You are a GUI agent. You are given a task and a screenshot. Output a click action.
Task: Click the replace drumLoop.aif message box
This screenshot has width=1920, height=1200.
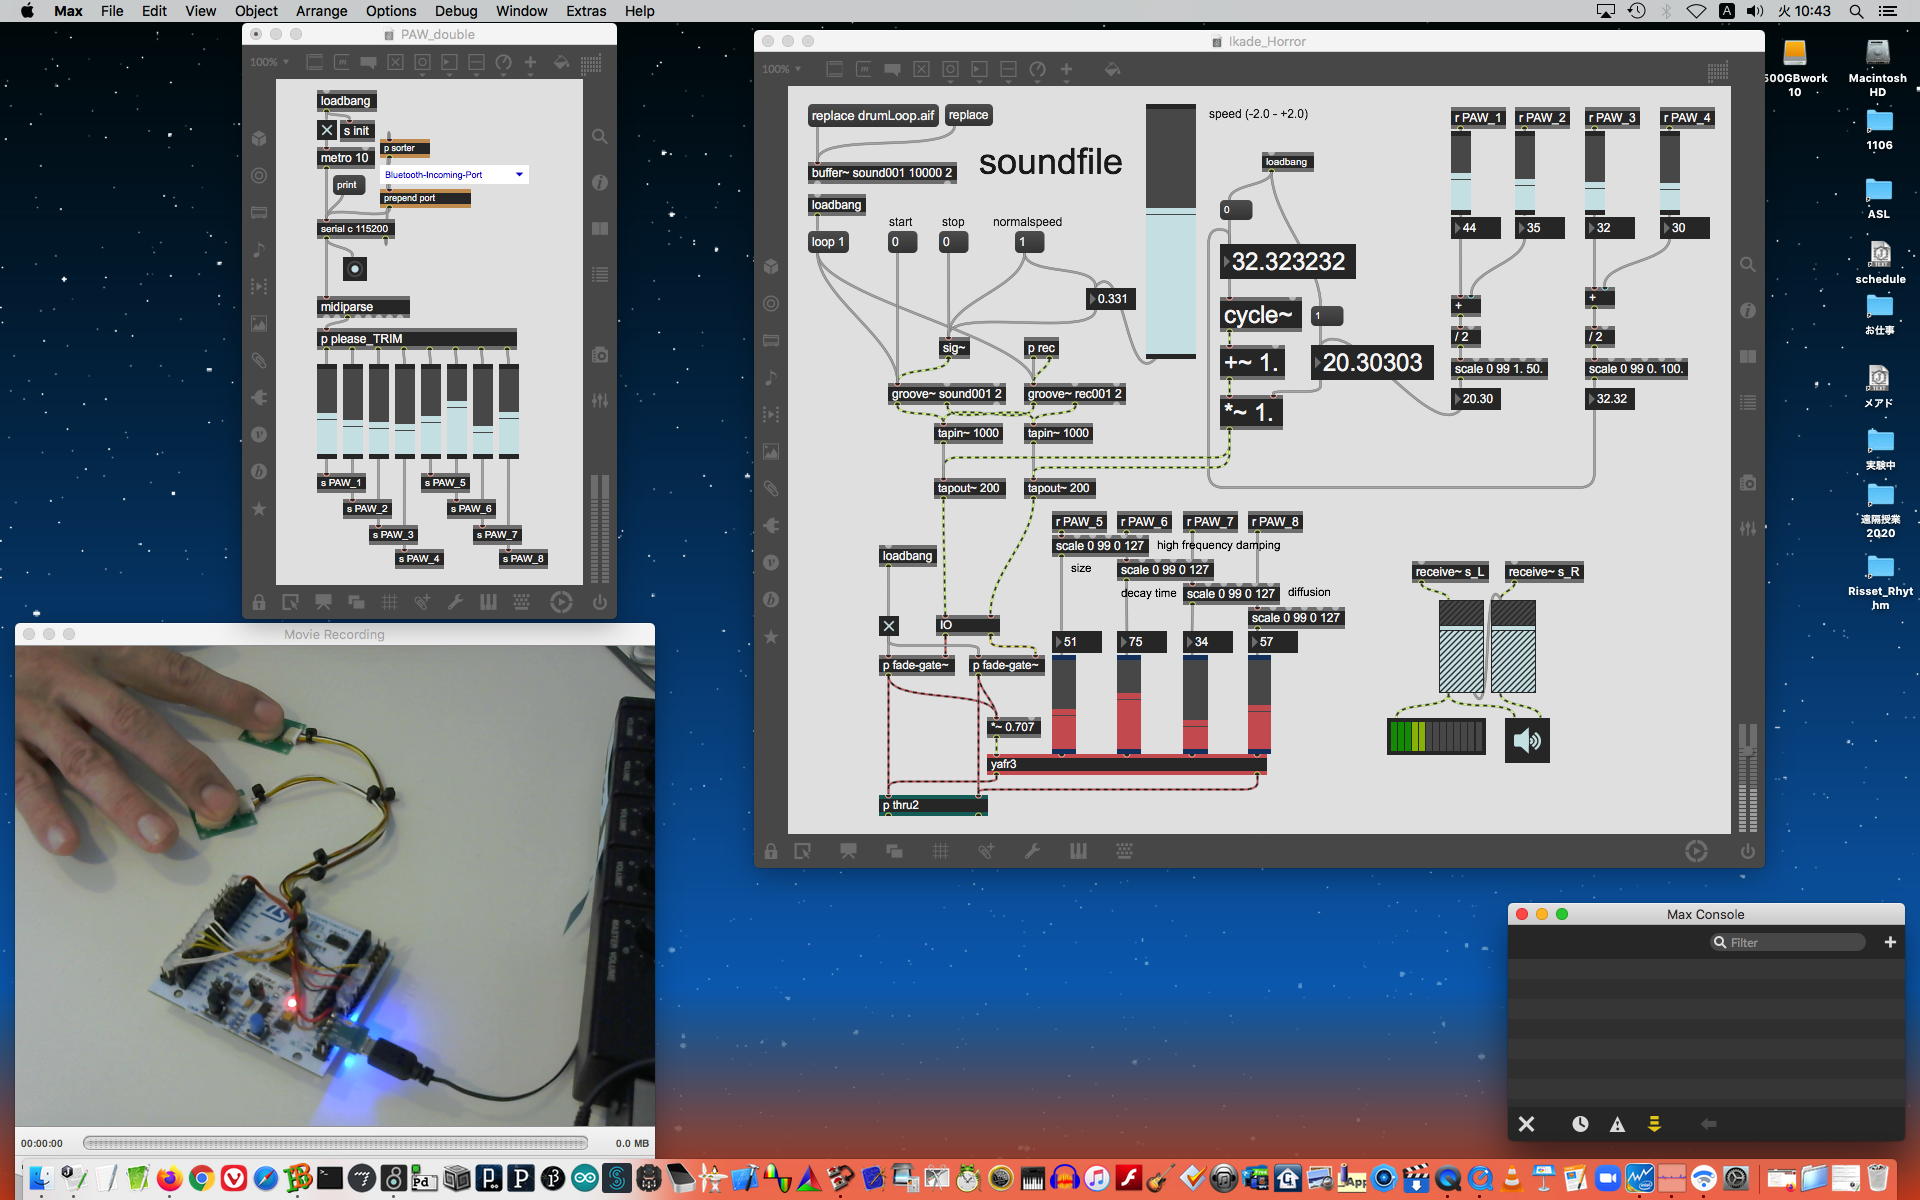pos(872,116)
